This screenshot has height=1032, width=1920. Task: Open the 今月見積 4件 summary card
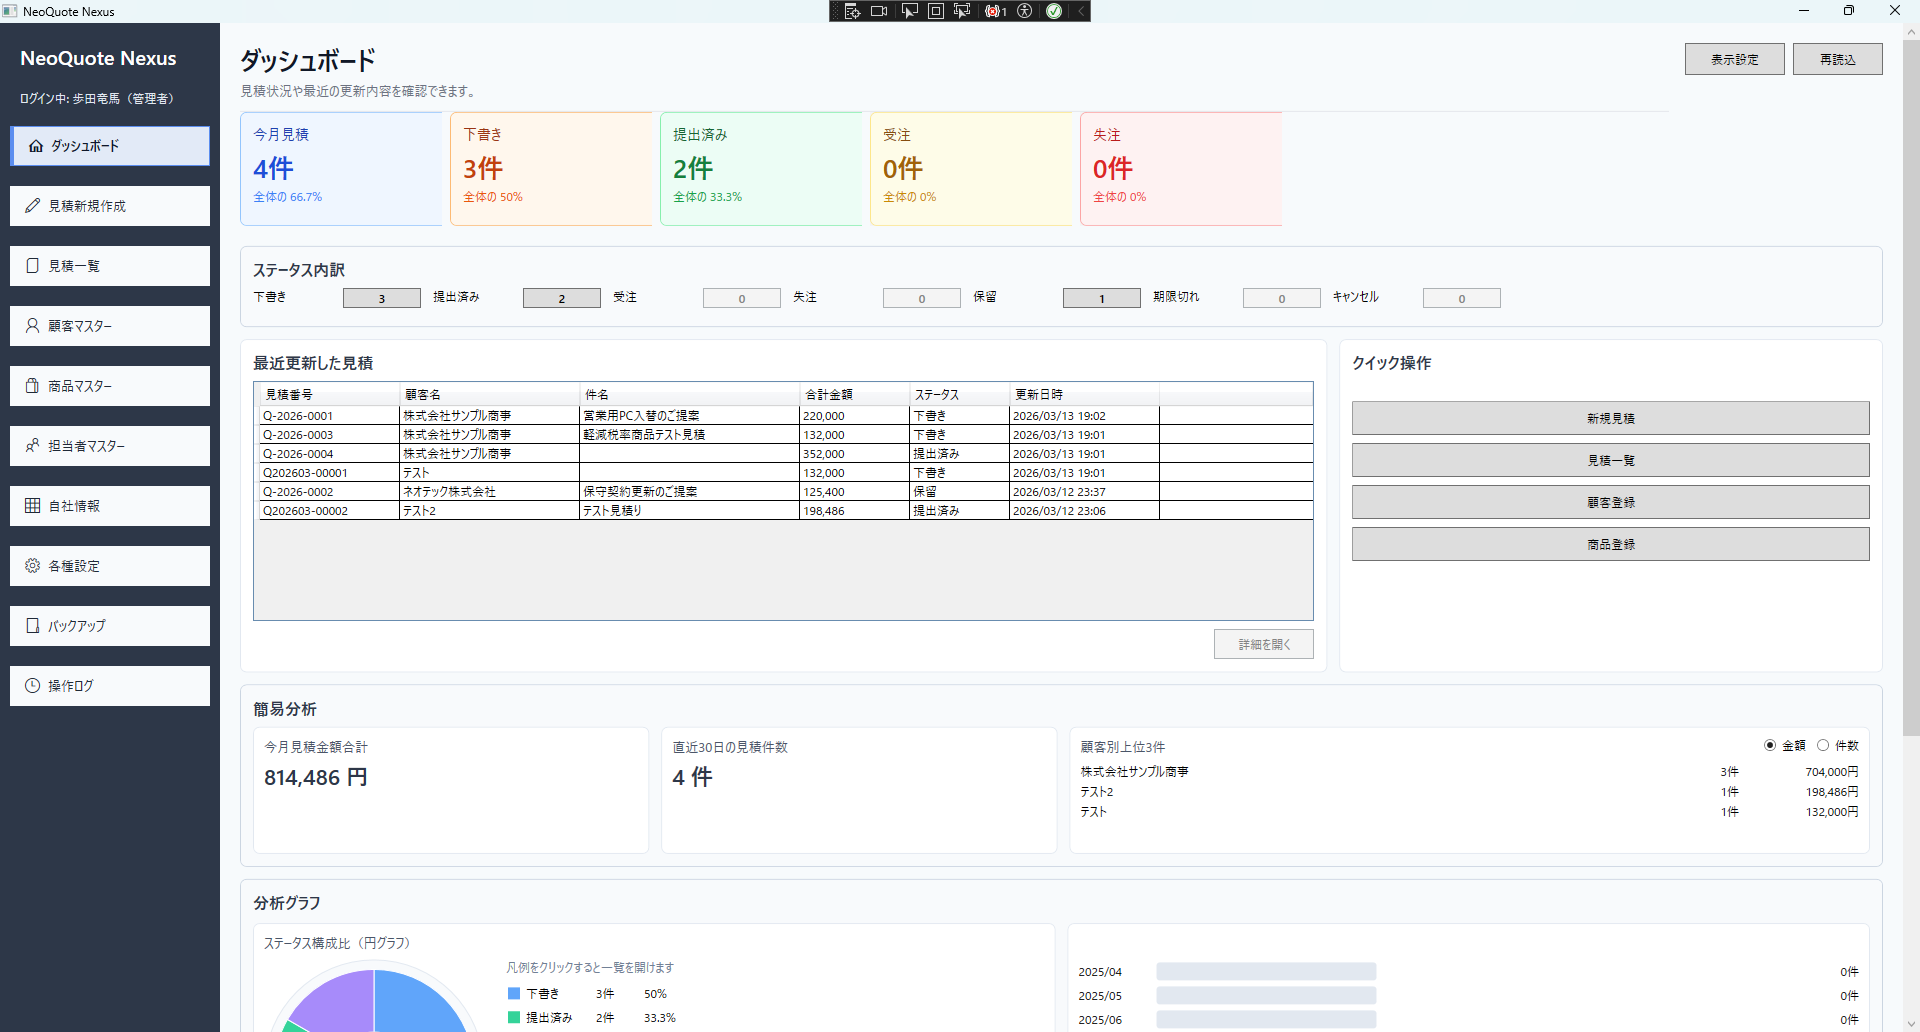(x=341, y=169)
